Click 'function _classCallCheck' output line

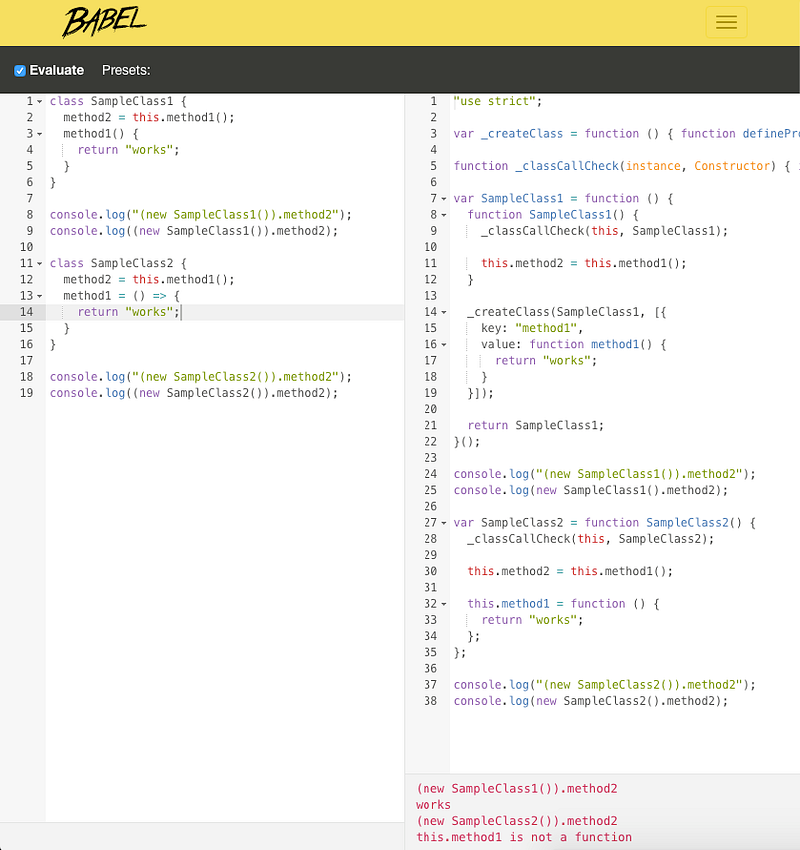click(x=627, y=166)
